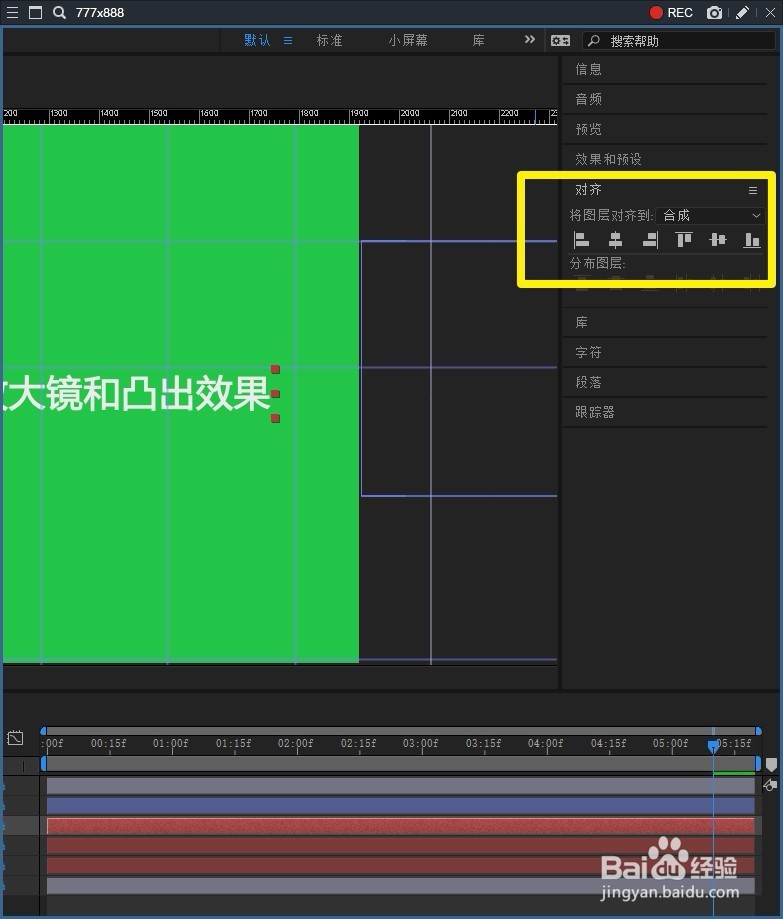Click the bottom red handle of the text layer
The image size is (783, 919).
coord(275,418)
